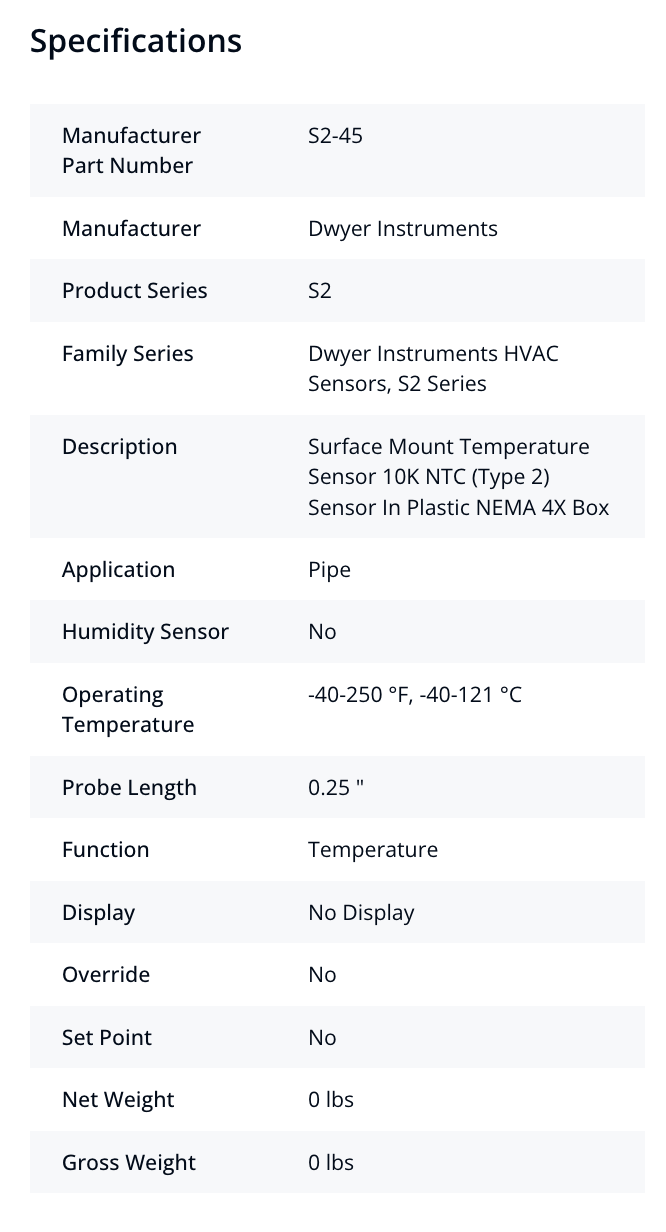Click the S2 product series value
Screen dimensions: 666x1232
point(320,291)
